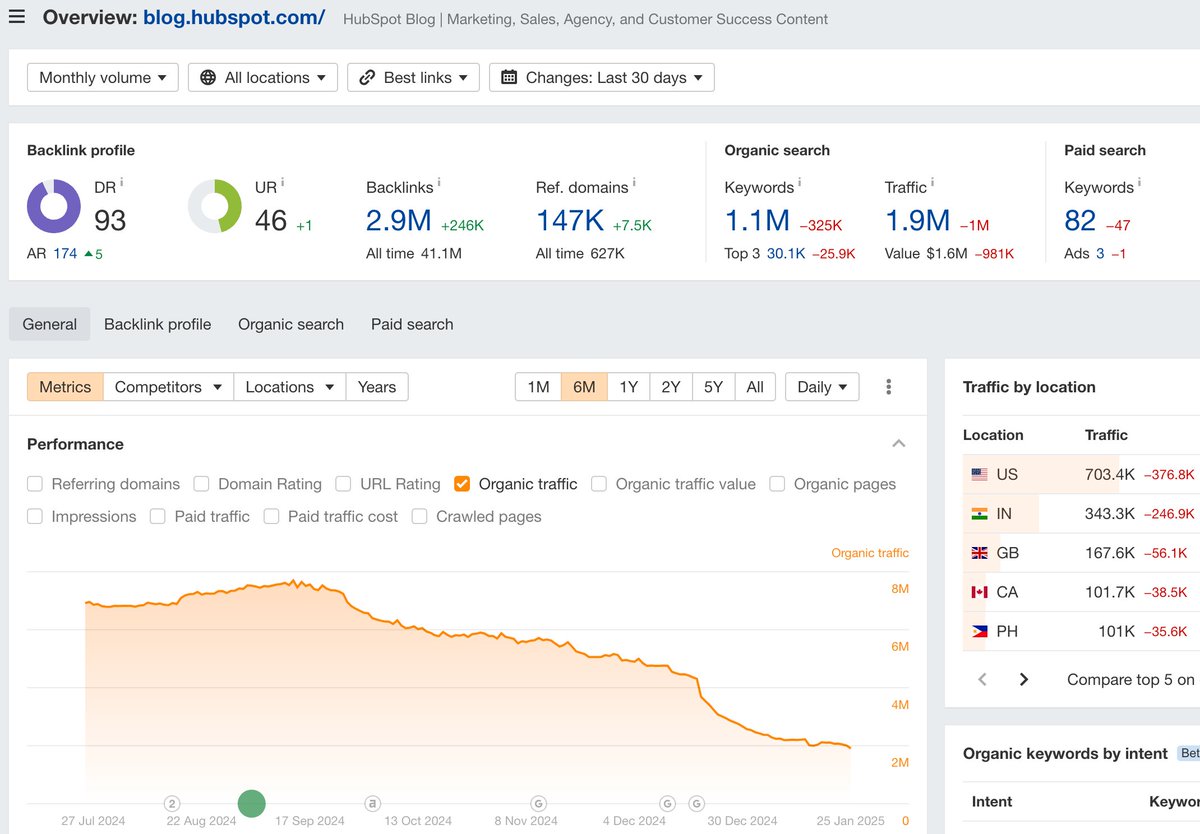The width and height of the screenshot is (1200, 834).
Task: Enable the Organic traffic value checkbox
Action: 599,484
